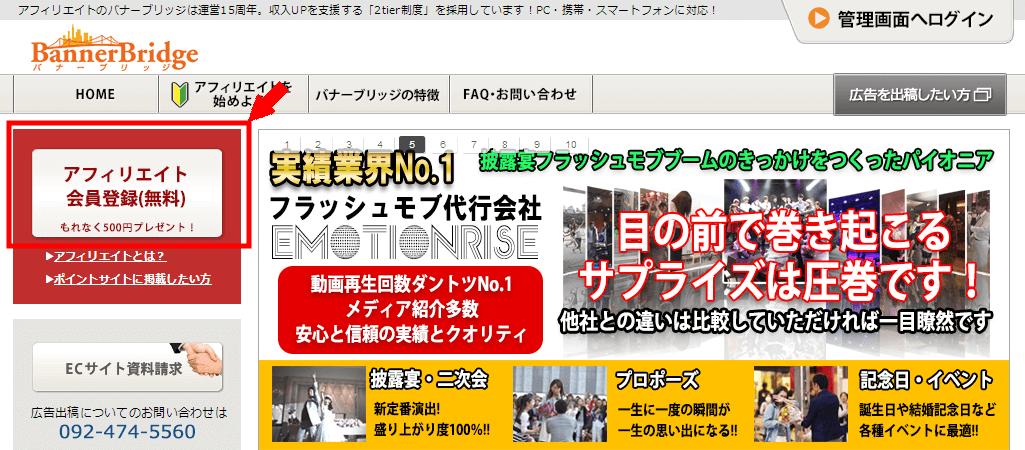Click the beginner leaf mark icon

point(178,94)
